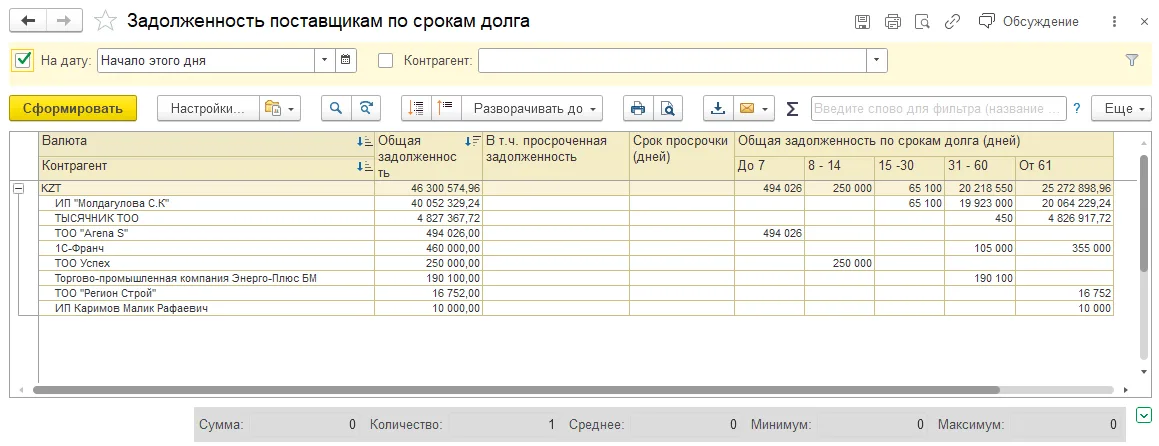Click the Find magnifier toolbar icon

click(336, 109)
